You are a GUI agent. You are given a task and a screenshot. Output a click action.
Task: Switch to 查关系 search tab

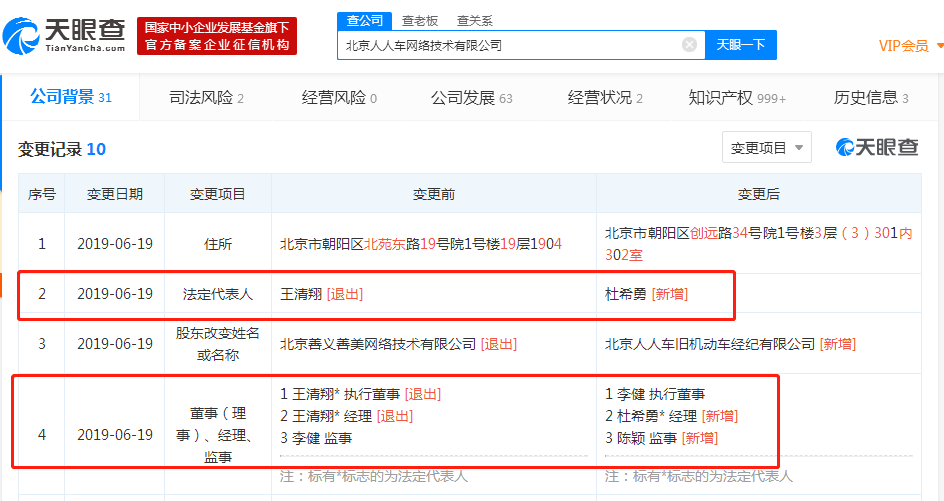(x=474, y=20)
